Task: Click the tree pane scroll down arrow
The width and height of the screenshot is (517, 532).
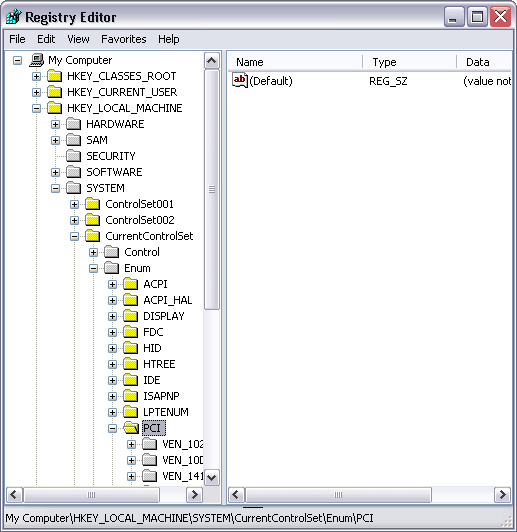Action: point(212,478)
